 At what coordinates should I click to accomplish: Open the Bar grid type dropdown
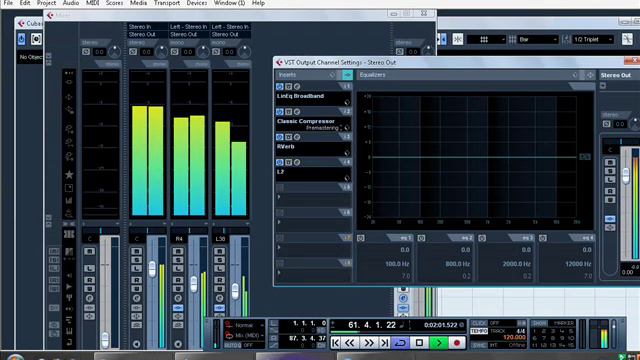pyautogui.click(x=538, y=40)
